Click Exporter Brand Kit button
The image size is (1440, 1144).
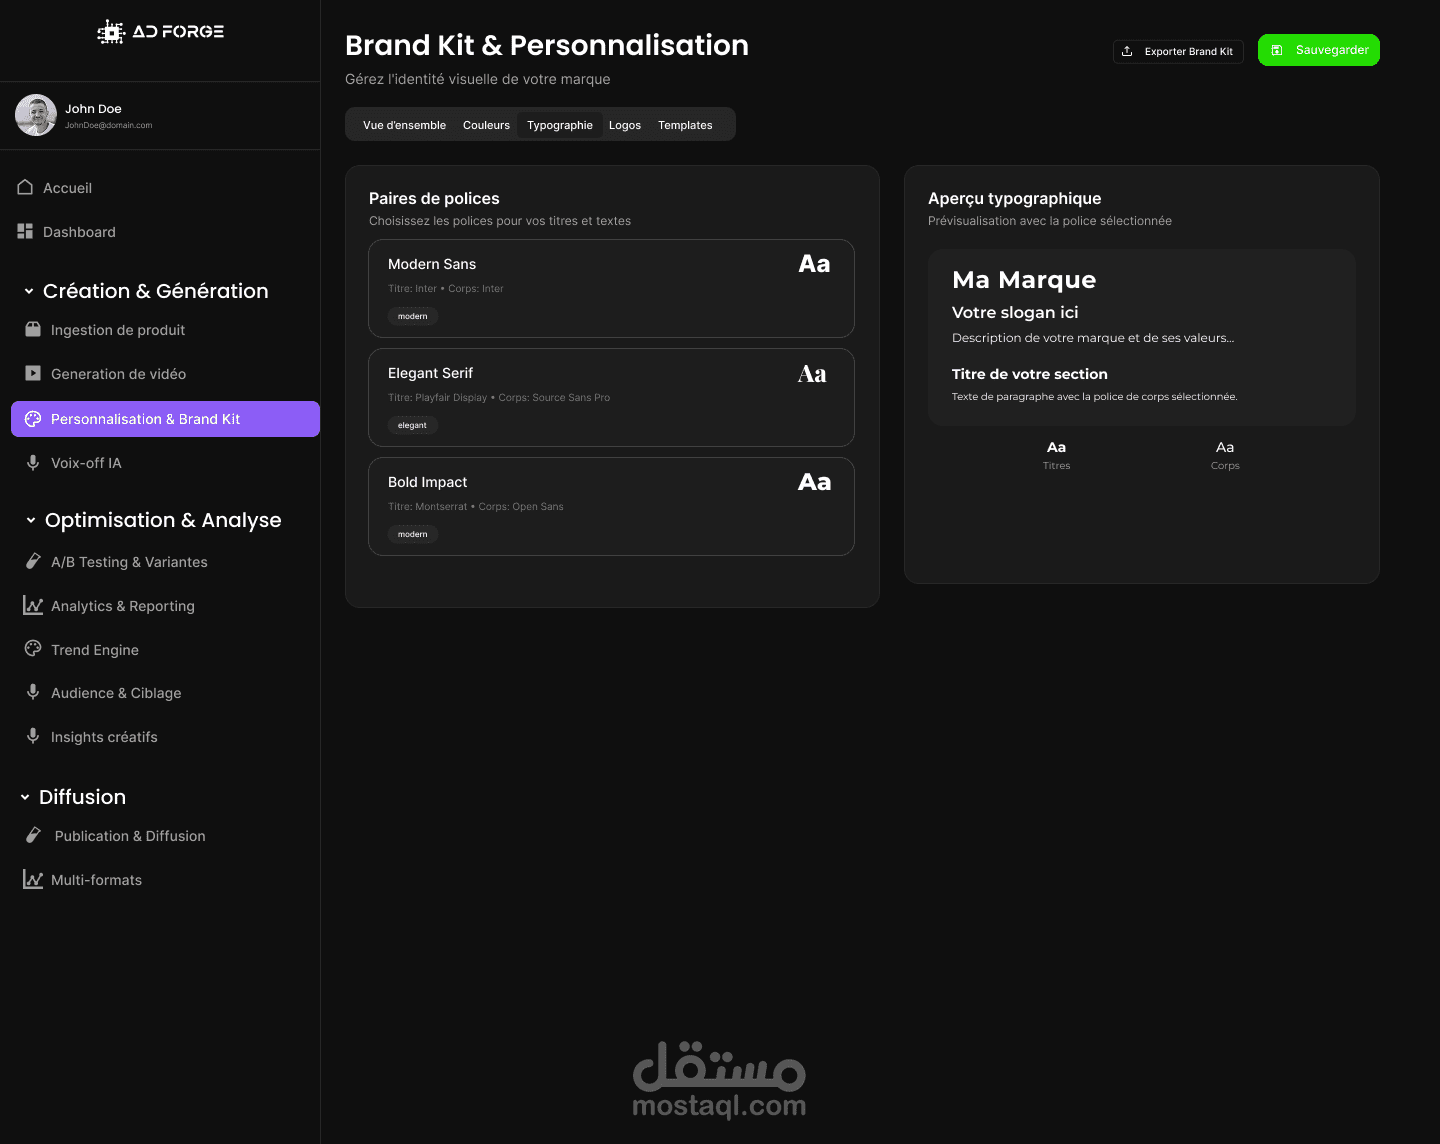1178,51
